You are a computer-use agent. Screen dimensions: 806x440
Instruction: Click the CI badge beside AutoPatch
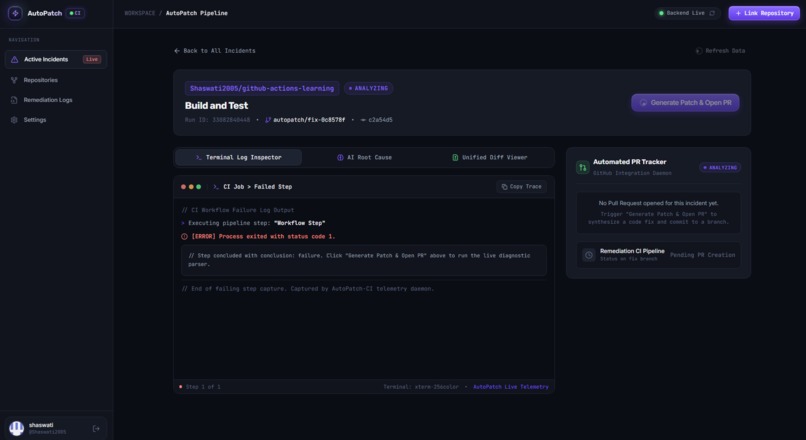(75, 13)
